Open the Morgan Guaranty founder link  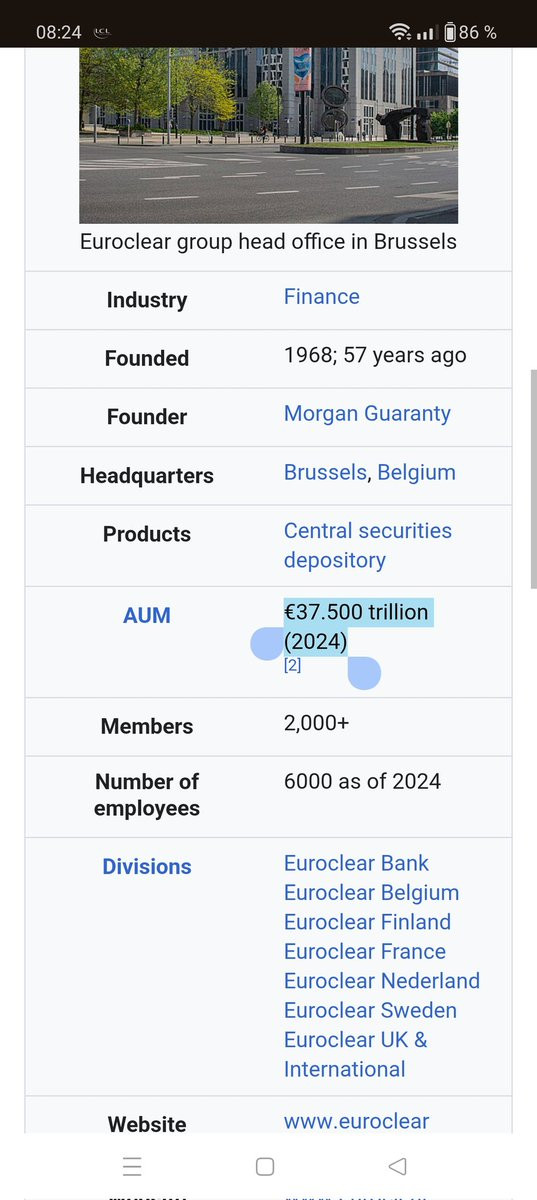[x=367, y=414]
